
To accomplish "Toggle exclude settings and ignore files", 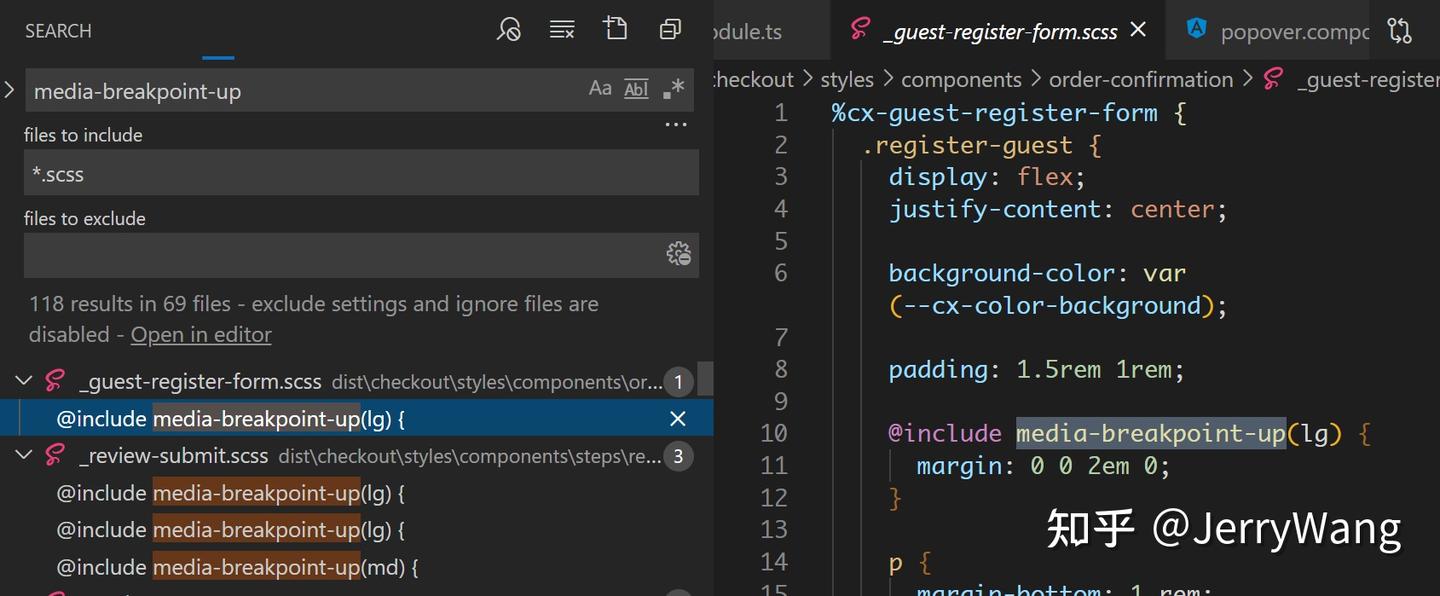I will click(678, 254).
